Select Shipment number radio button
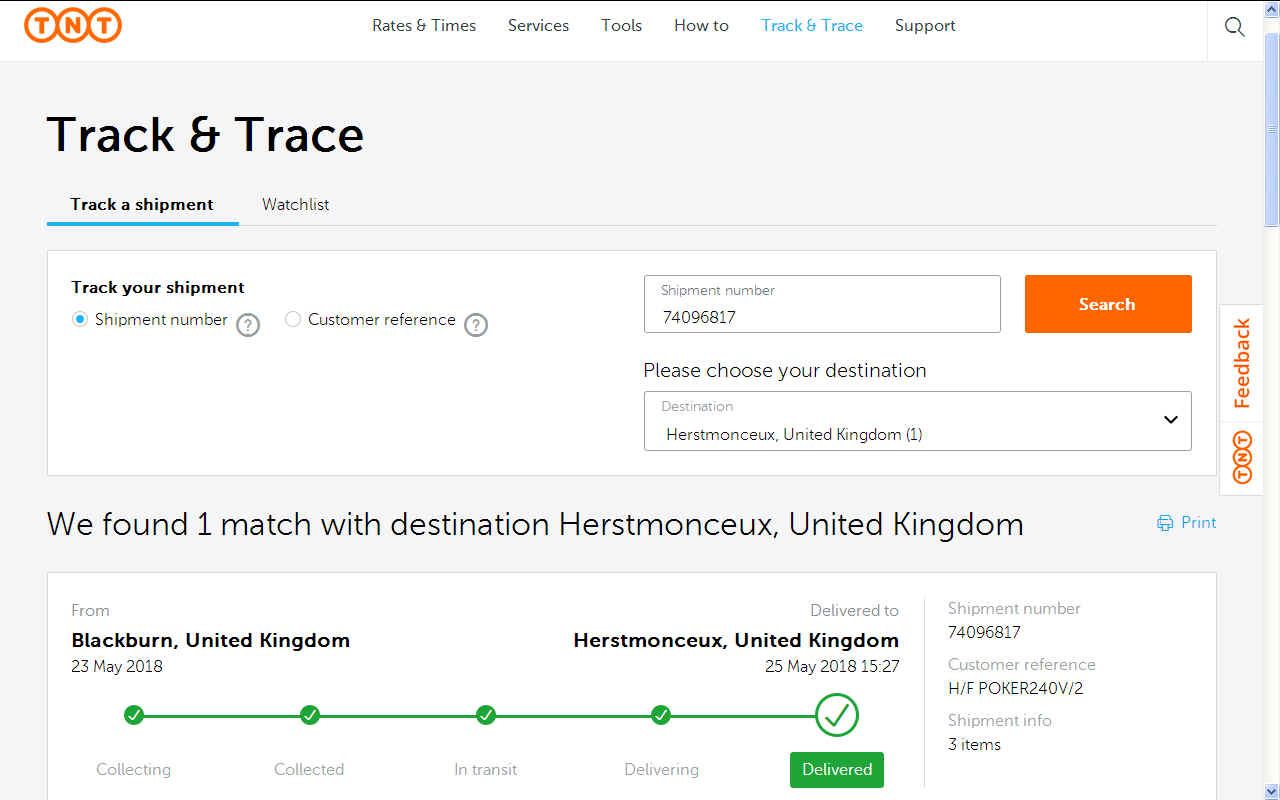1280x800 pixels. (x=80, y=319)
